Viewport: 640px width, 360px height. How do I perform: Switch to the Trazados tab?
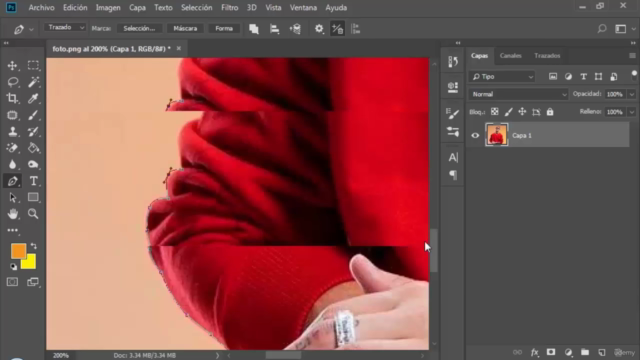pos(547,56)
